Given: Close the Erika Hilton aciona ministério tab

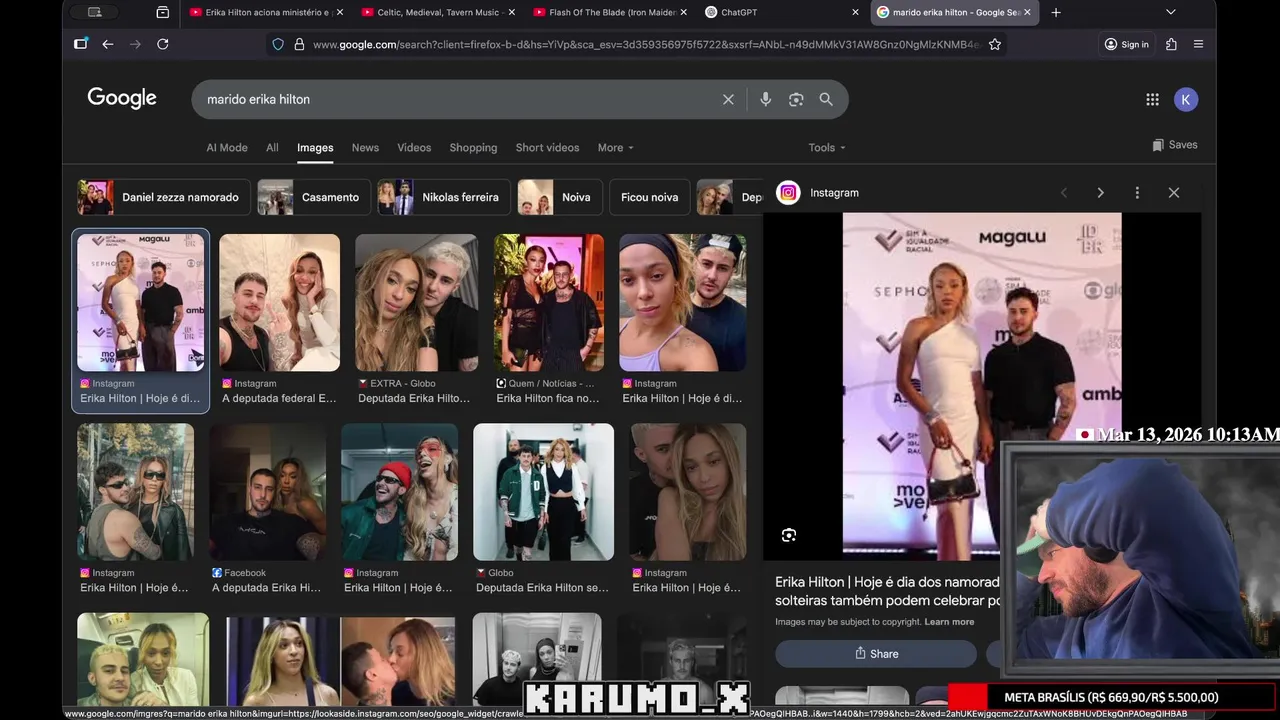Looking at the screenshot, I should click(x=340, y=12).
